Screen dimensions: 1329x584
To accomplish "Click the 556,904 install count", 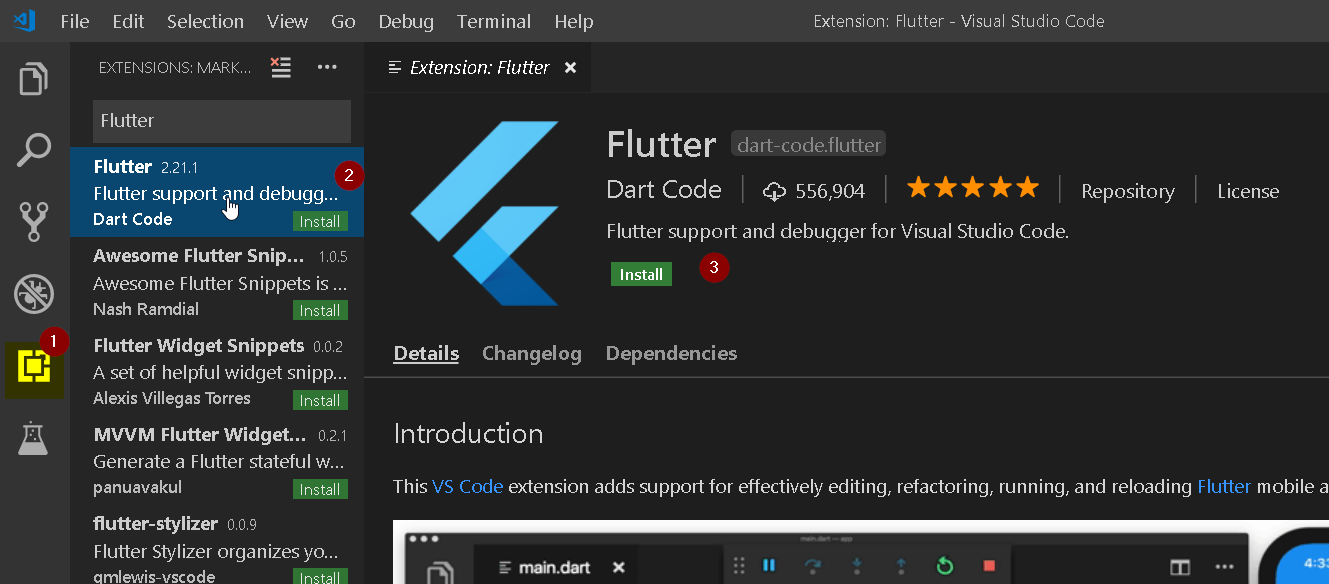I will pyautogui.click(x=830, y=191).
